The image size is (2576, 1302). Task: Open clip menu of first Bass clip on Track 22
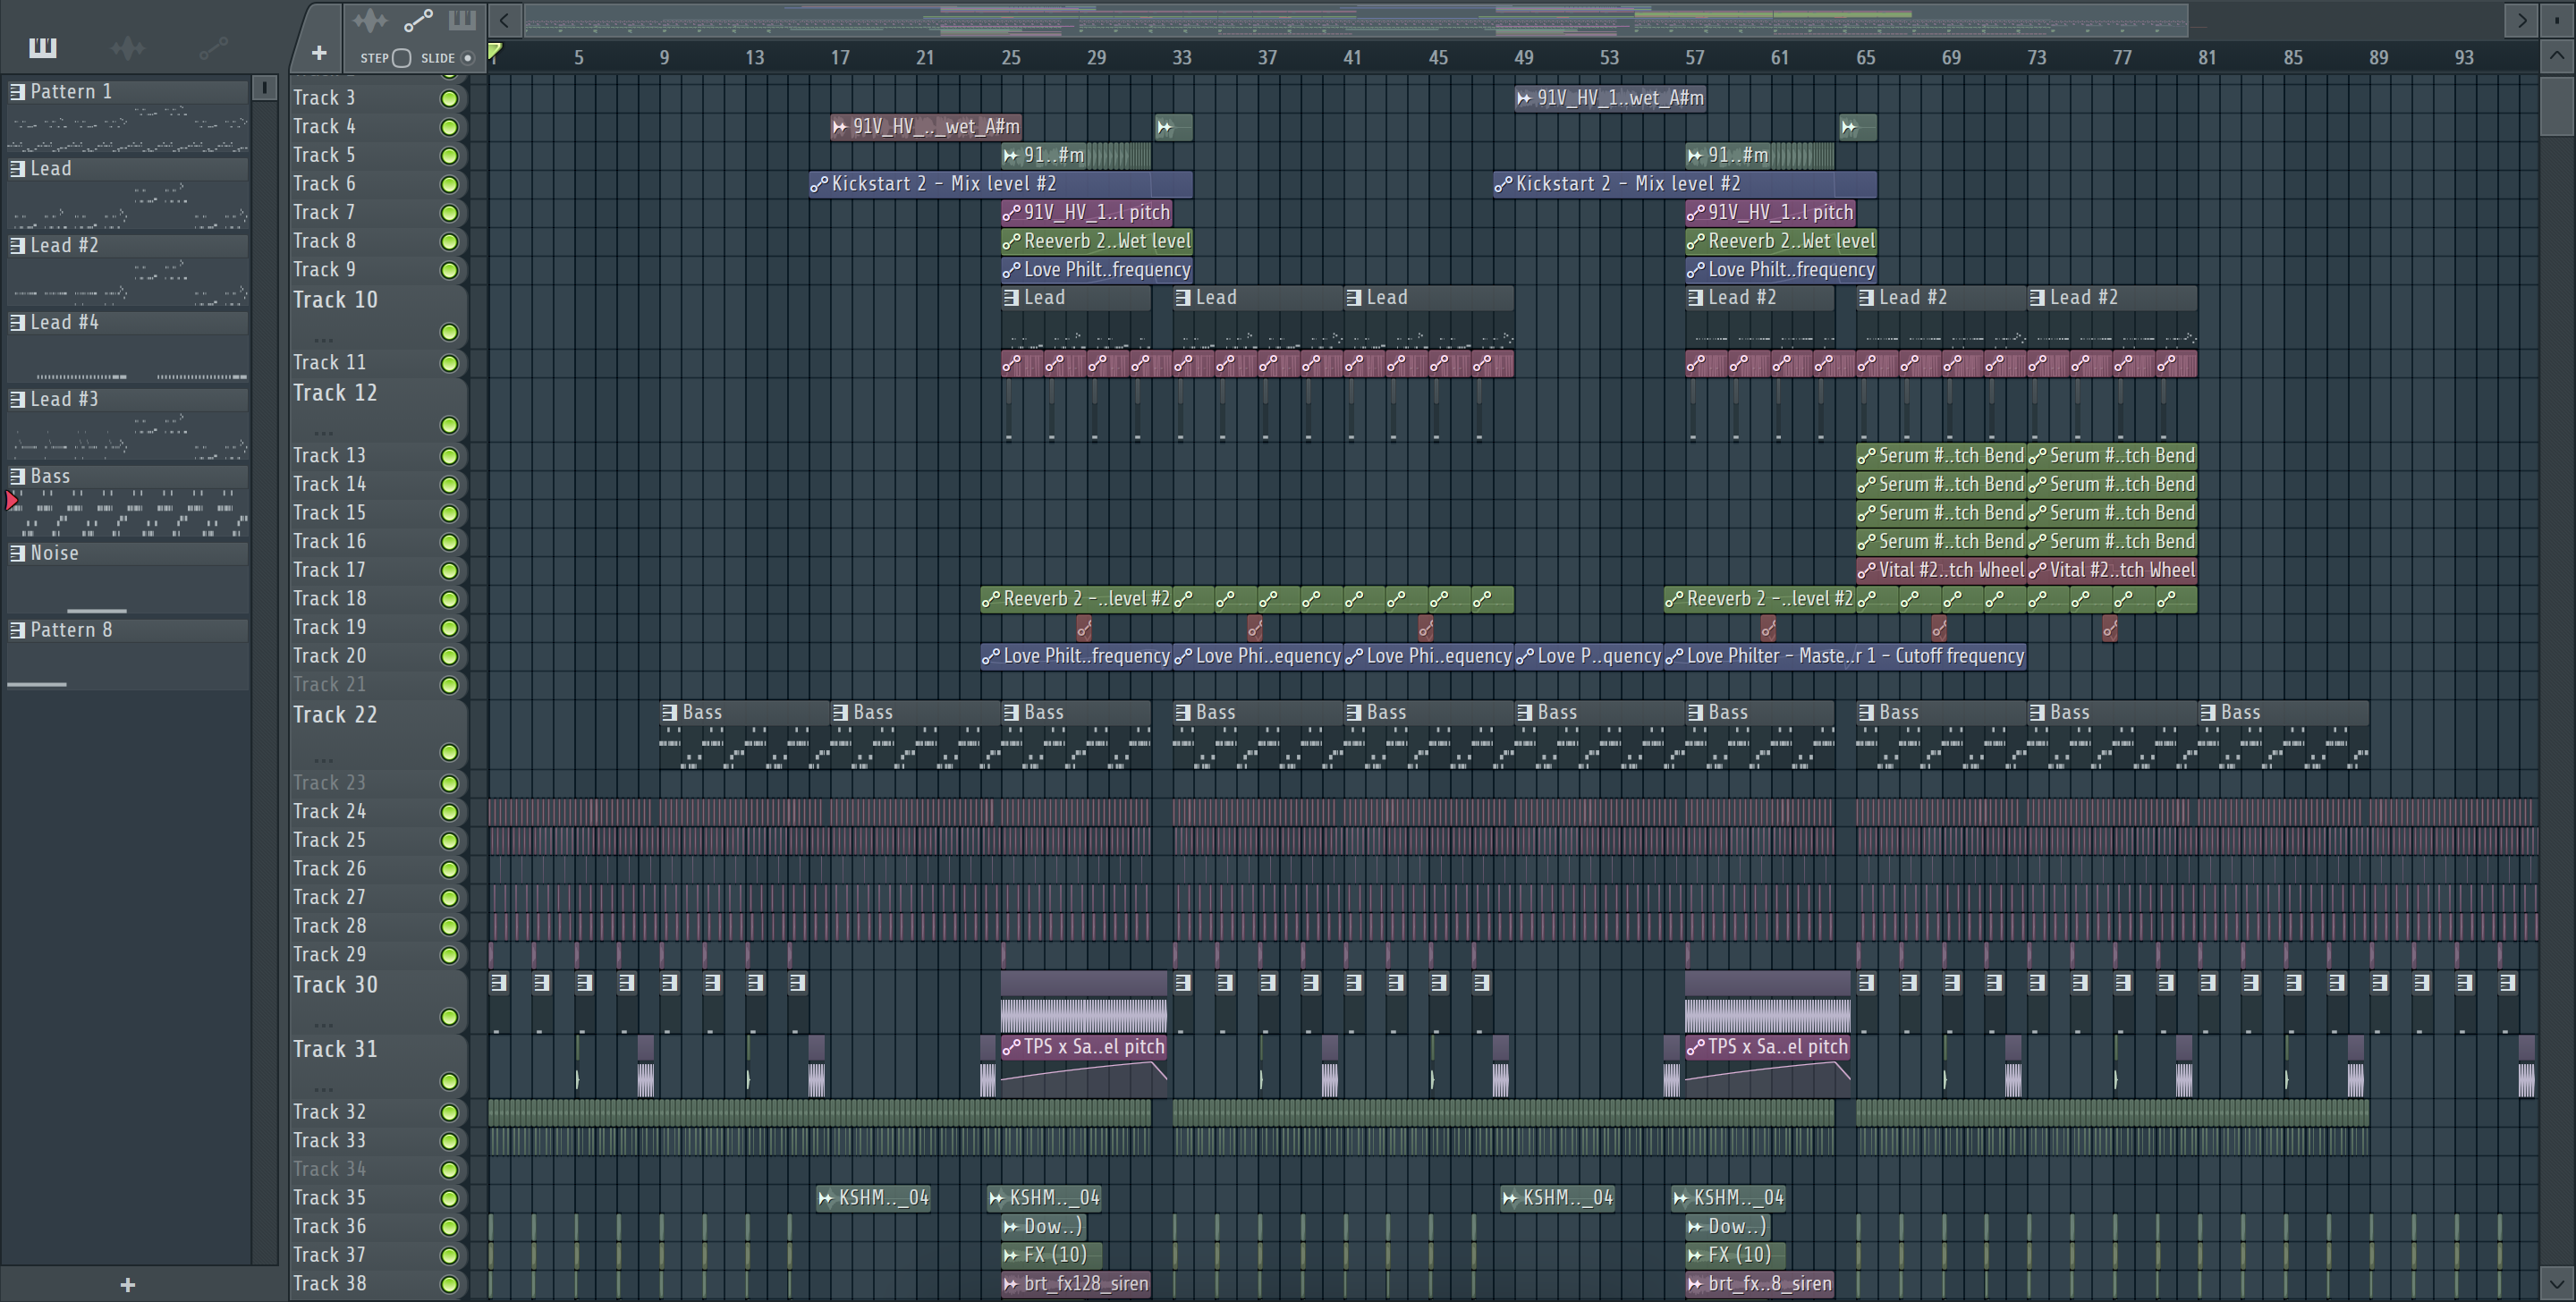click(x=669, y=712)
